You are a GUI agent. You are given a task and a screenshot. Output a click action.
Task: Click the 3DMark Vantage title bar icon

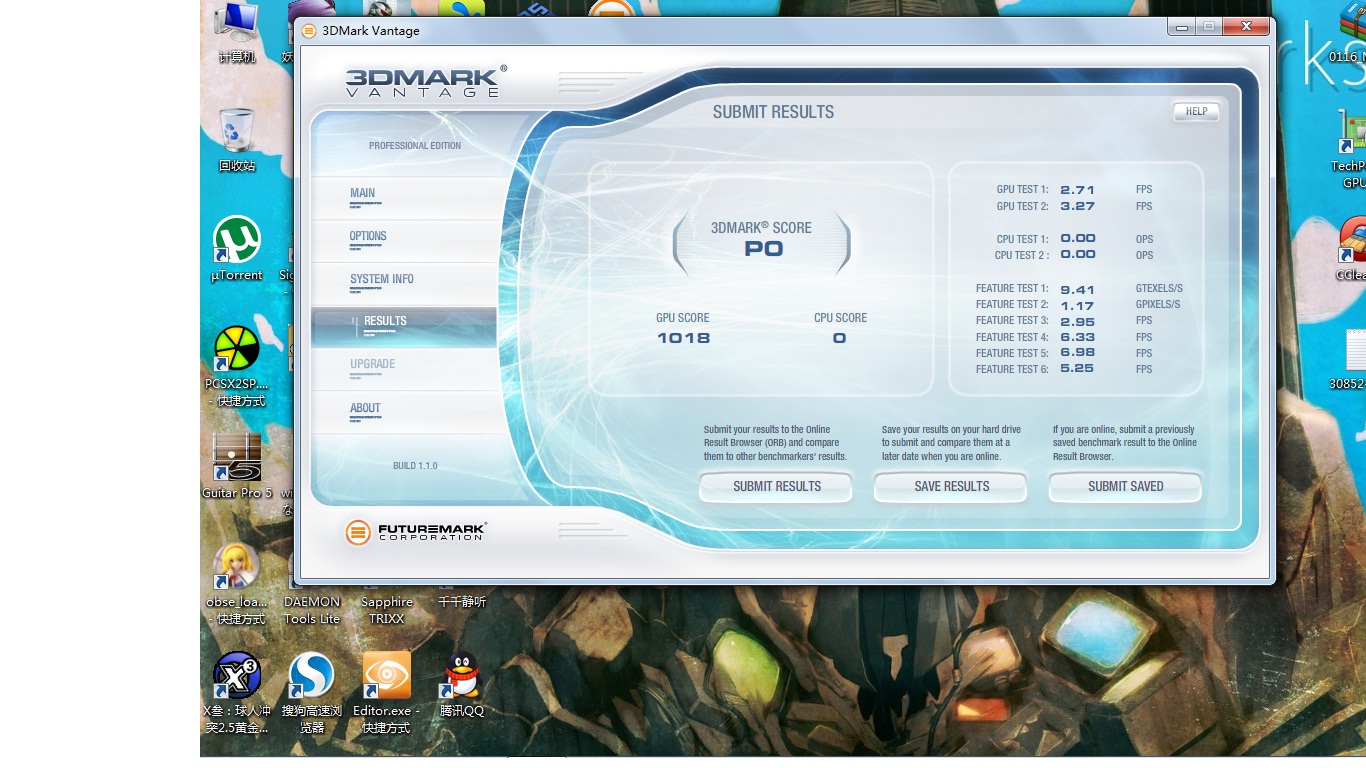pyautogui.click(x=309, y=31)
